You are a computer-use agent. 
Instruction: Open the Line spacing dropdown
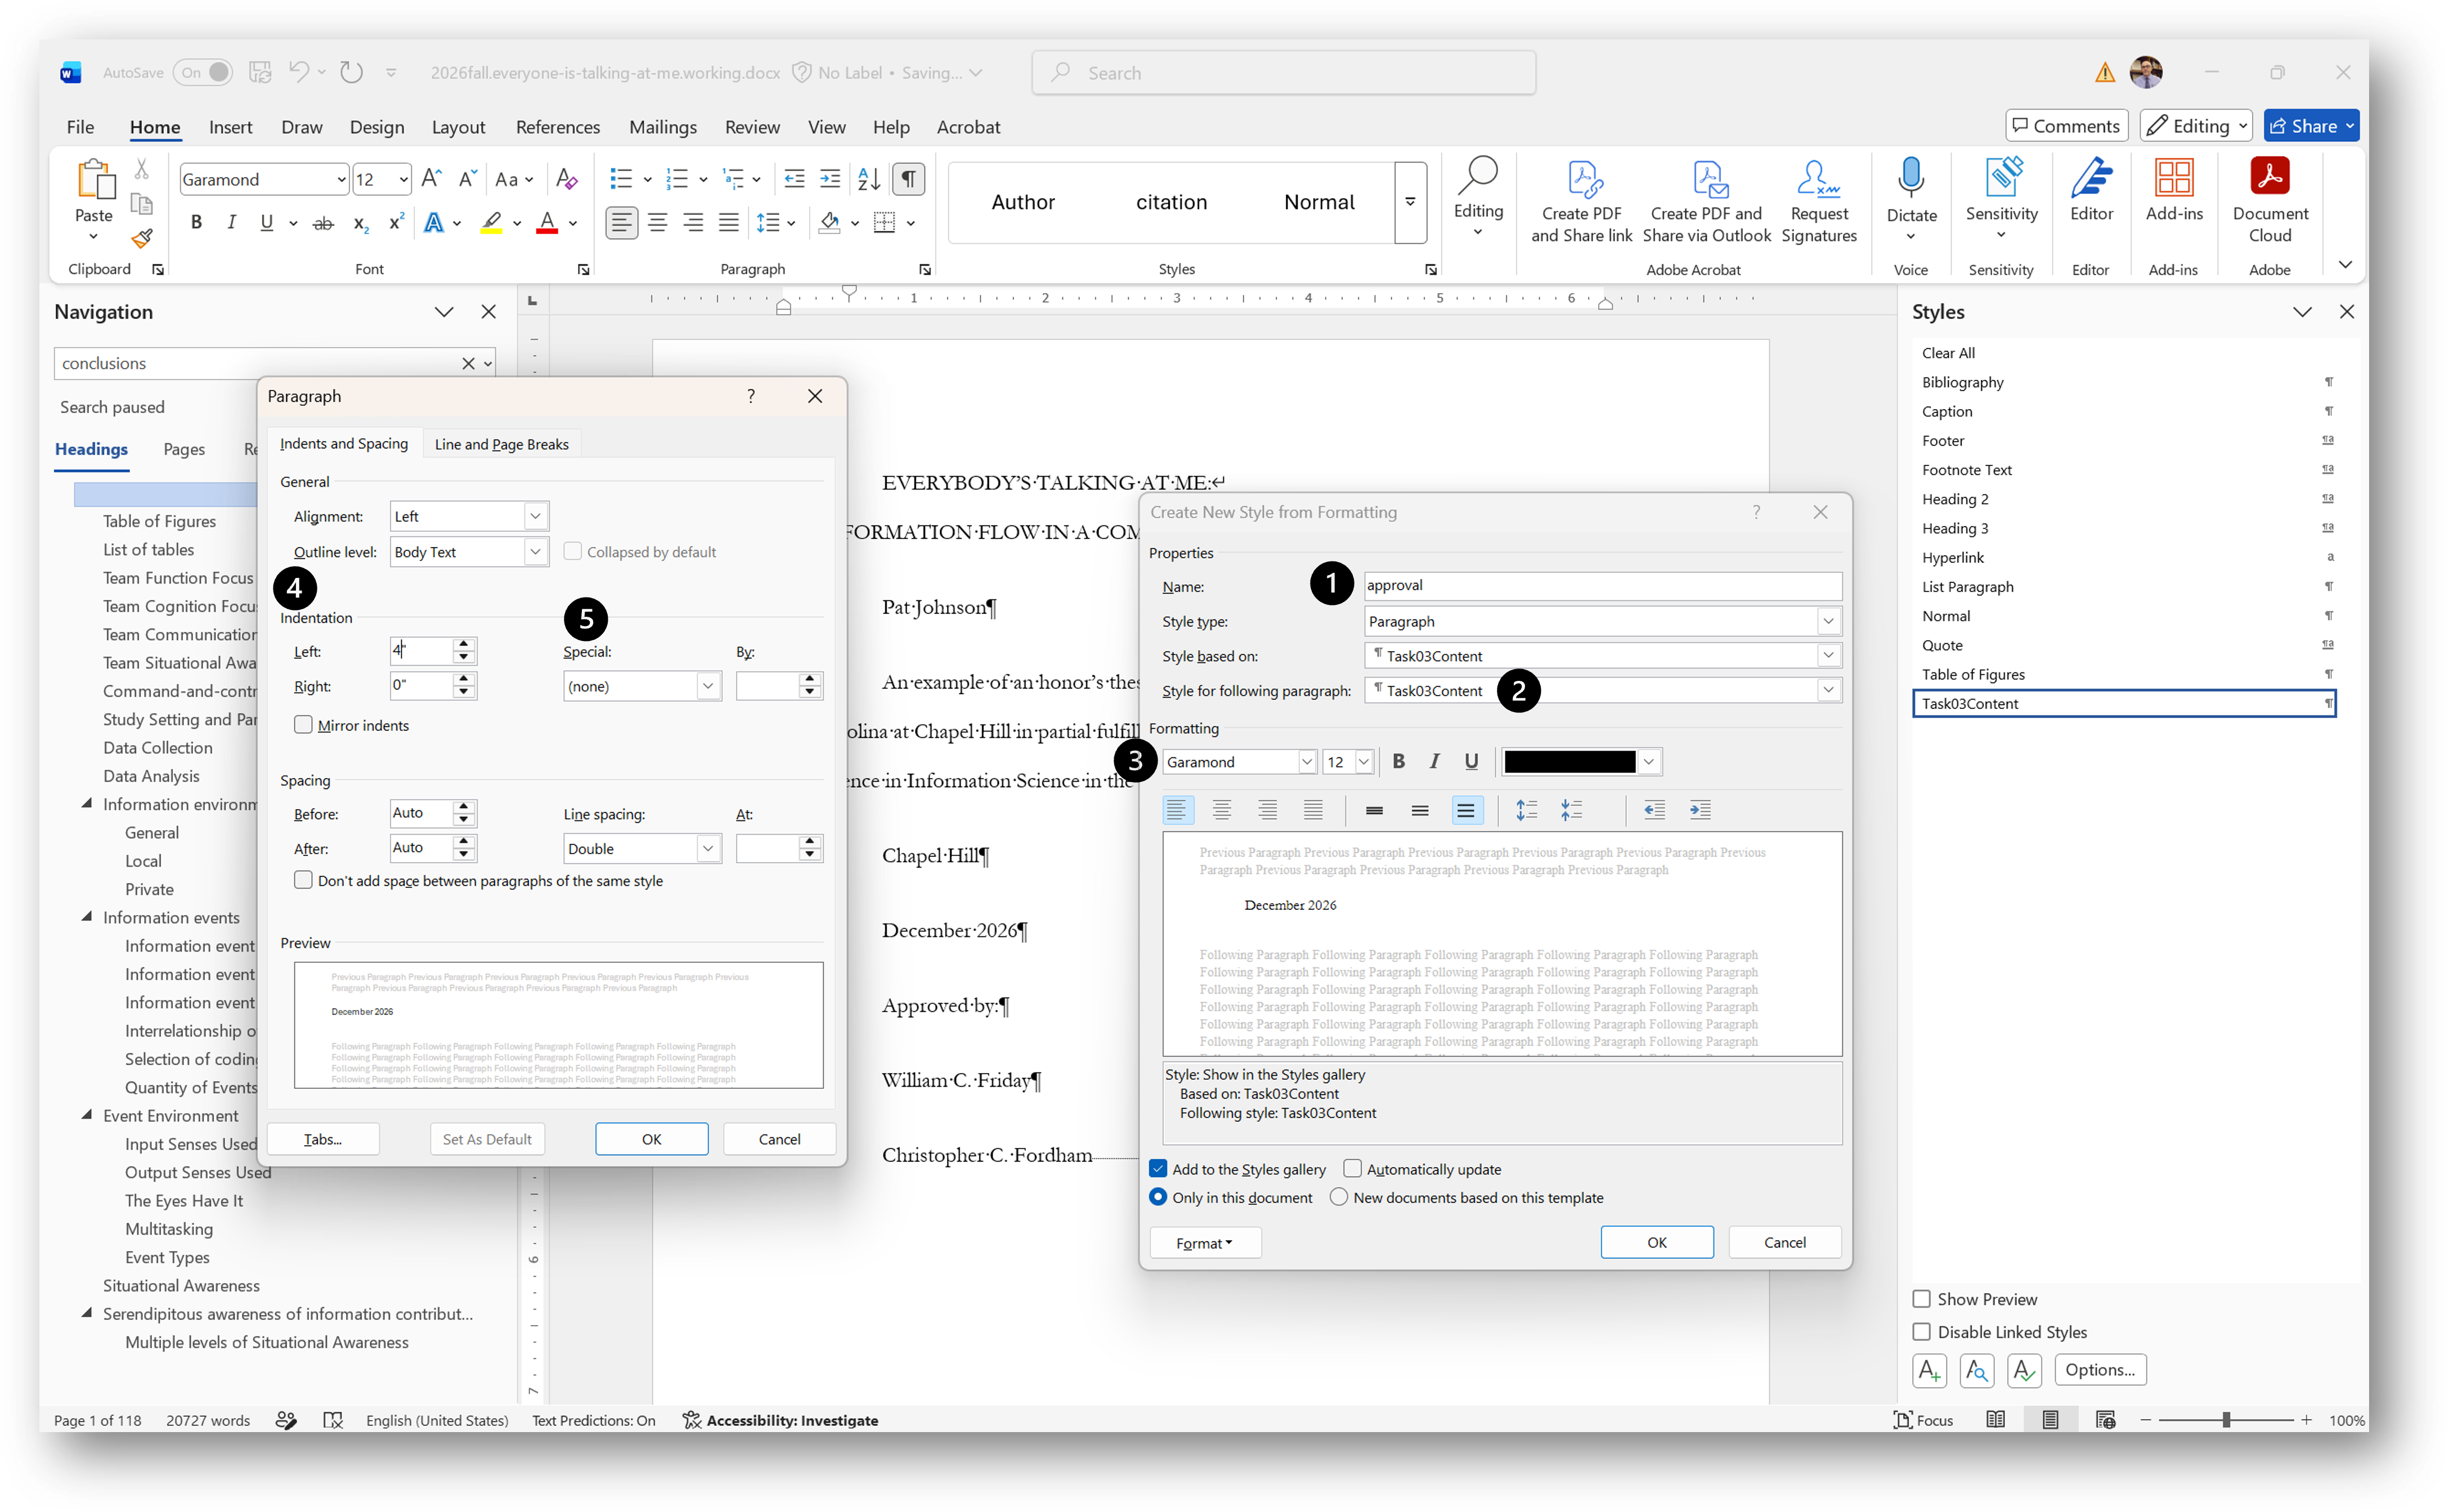(708, 849)
